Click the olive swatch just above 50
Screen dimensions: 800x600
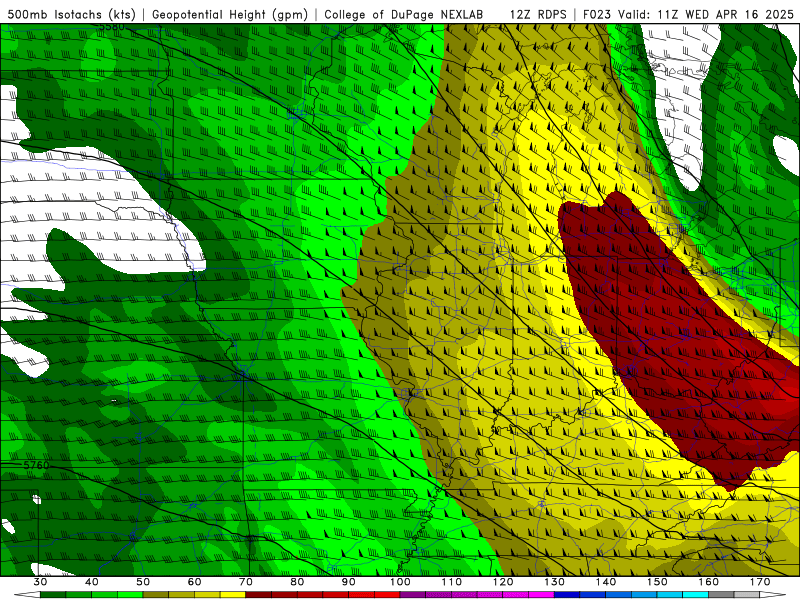(156, 595)
